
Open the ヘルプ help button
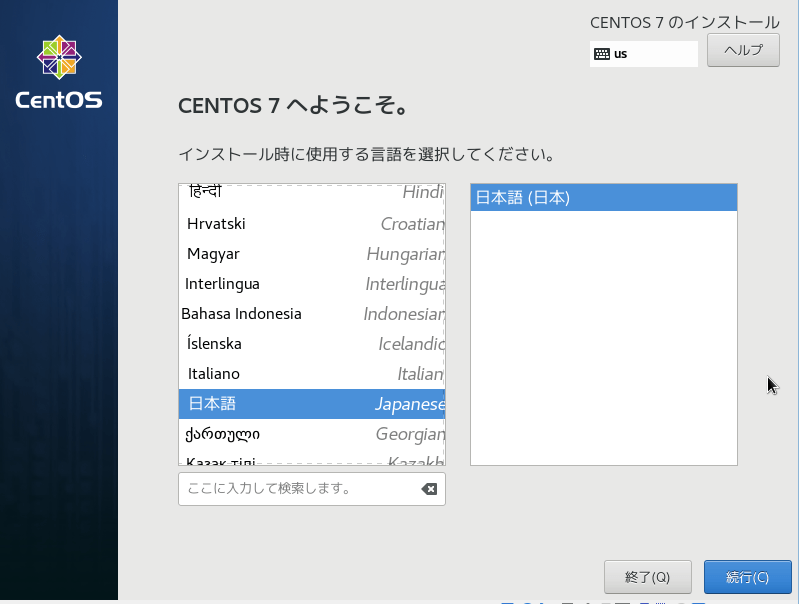[x=743, y=50]
